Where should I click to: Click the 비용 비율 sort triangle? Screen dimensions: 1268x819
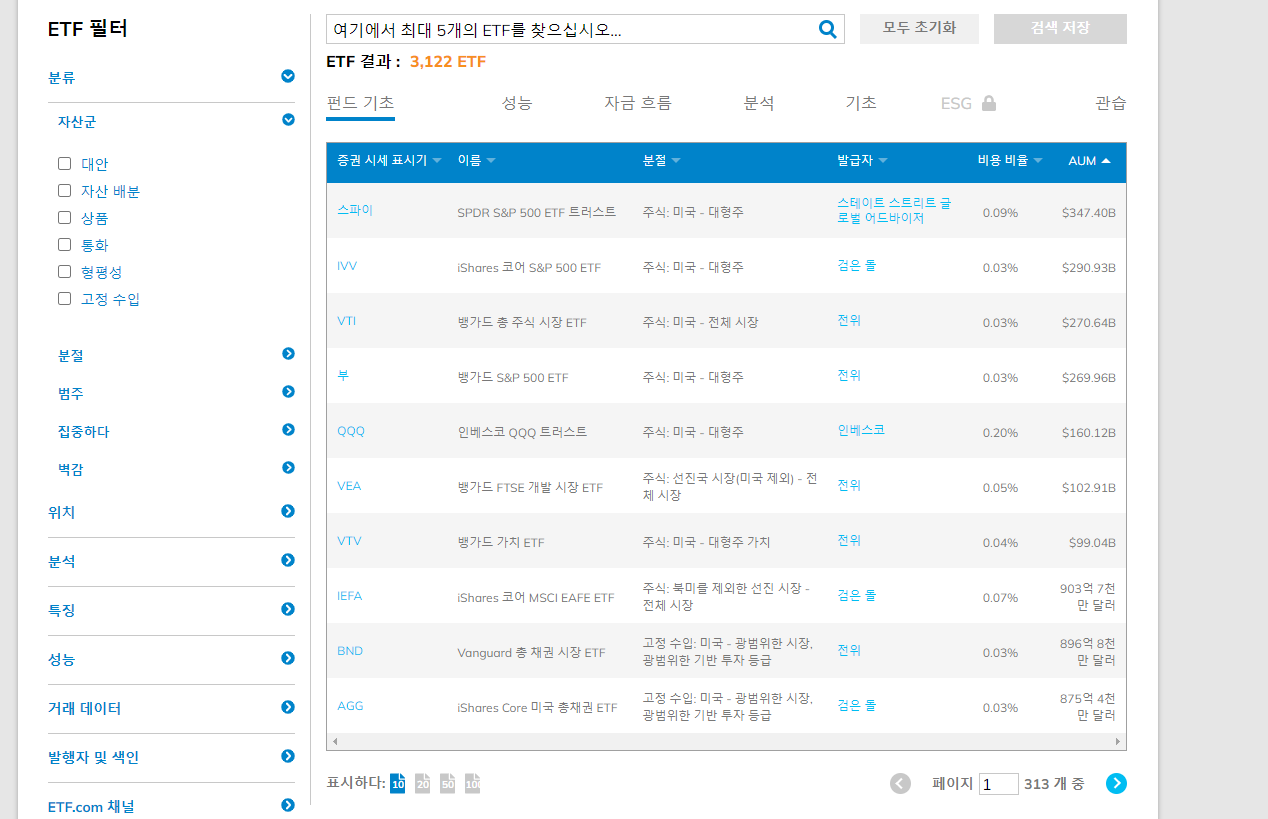click(1037, 159)
